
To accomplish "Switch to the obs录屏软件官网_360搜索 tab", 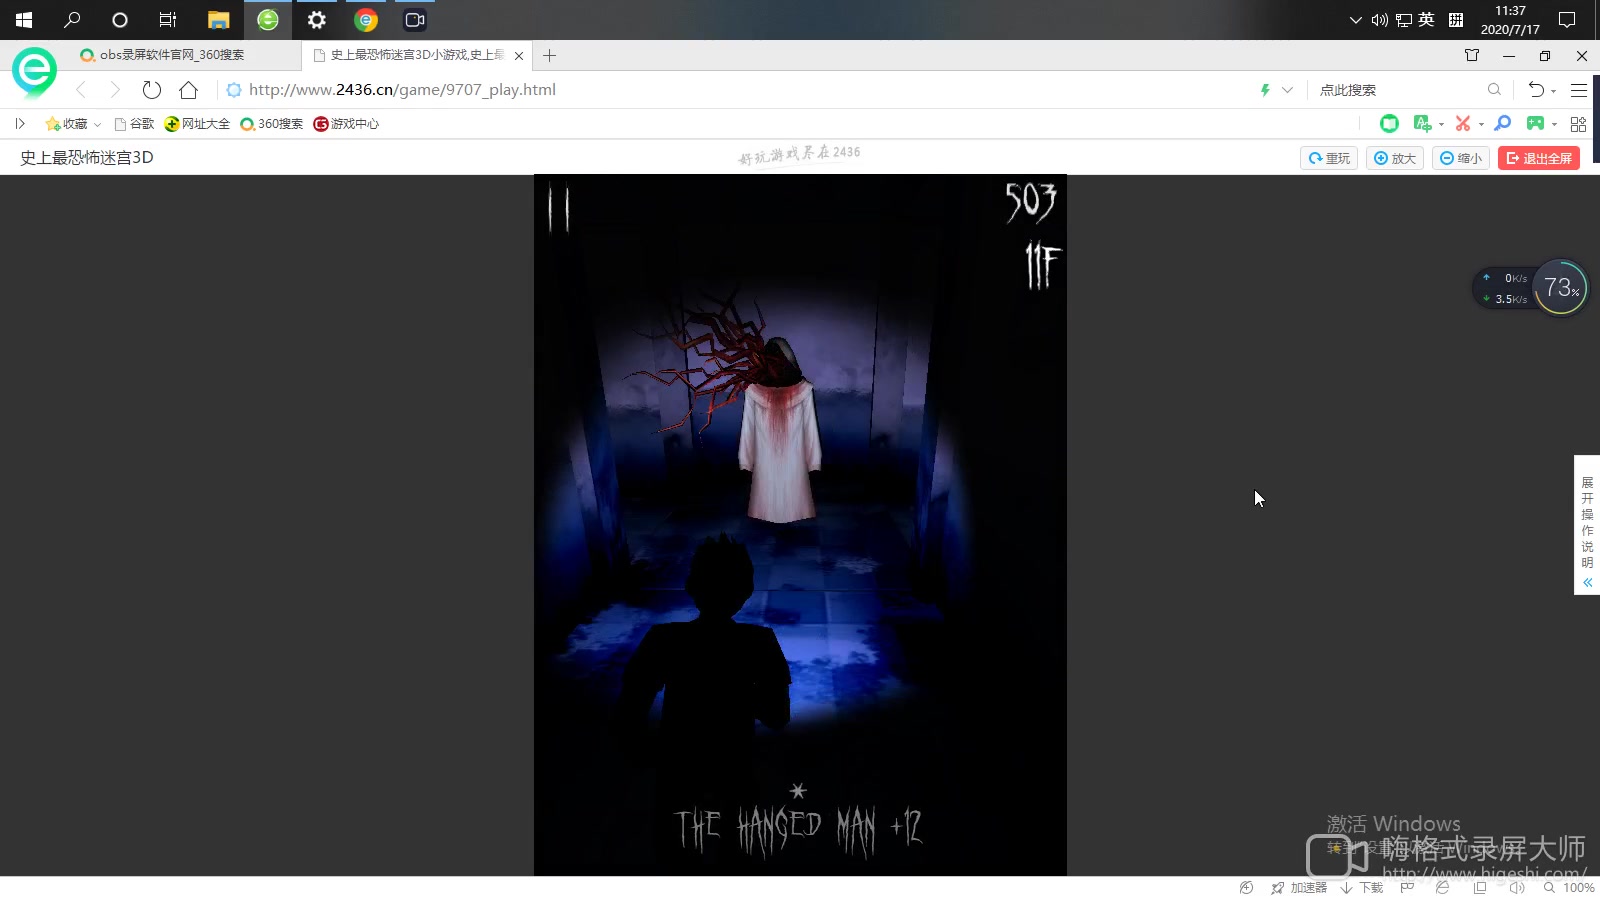I will click(170, 55).
